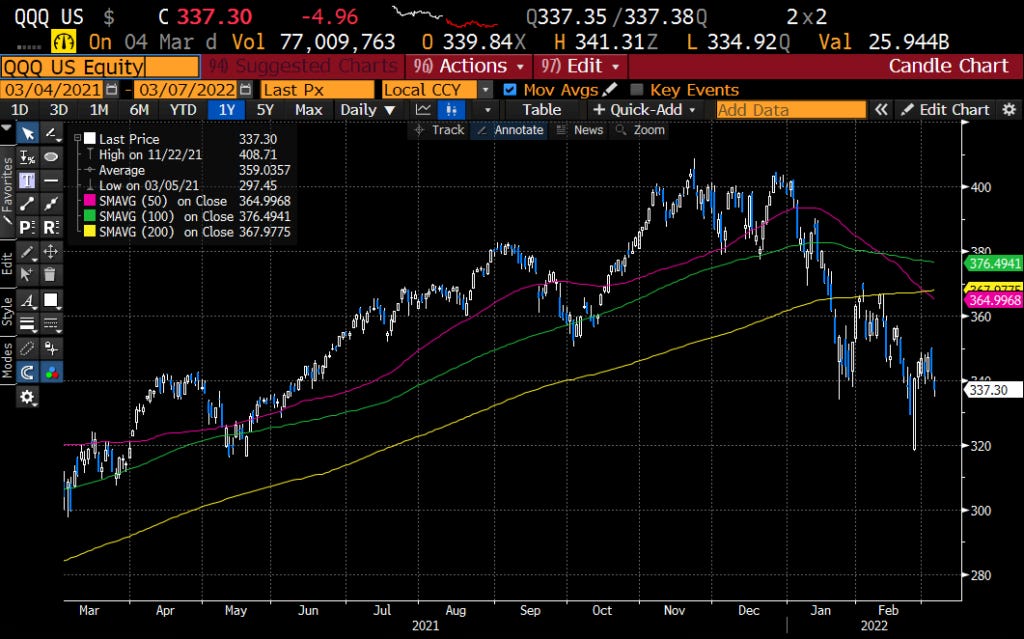This screenshot has height=639, width=1024.
Task: Click the Add Data input field
Action: click(x=791, y=110)
